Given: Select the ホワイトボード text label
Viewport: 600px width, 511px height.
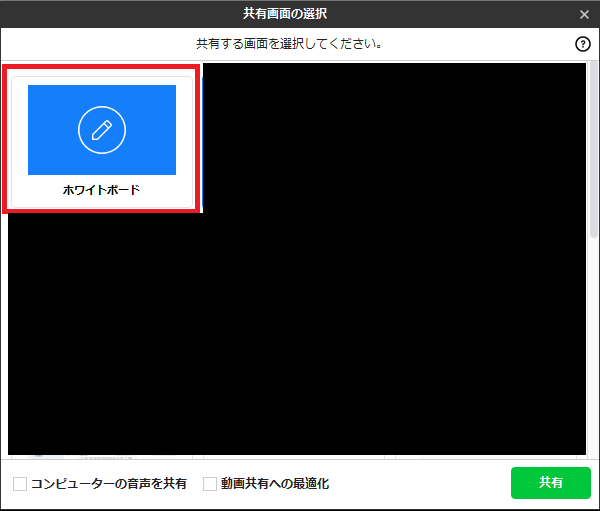Looking at the screenshot, I should [x=101, y=189].
